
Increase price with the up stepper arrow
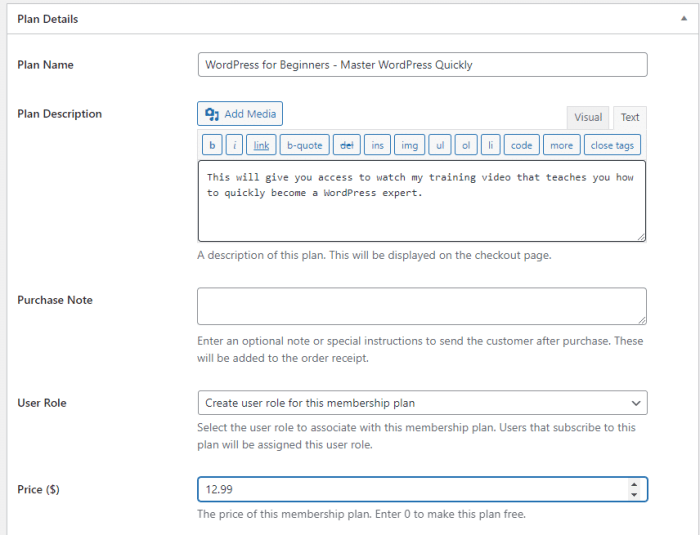[634, 485]
